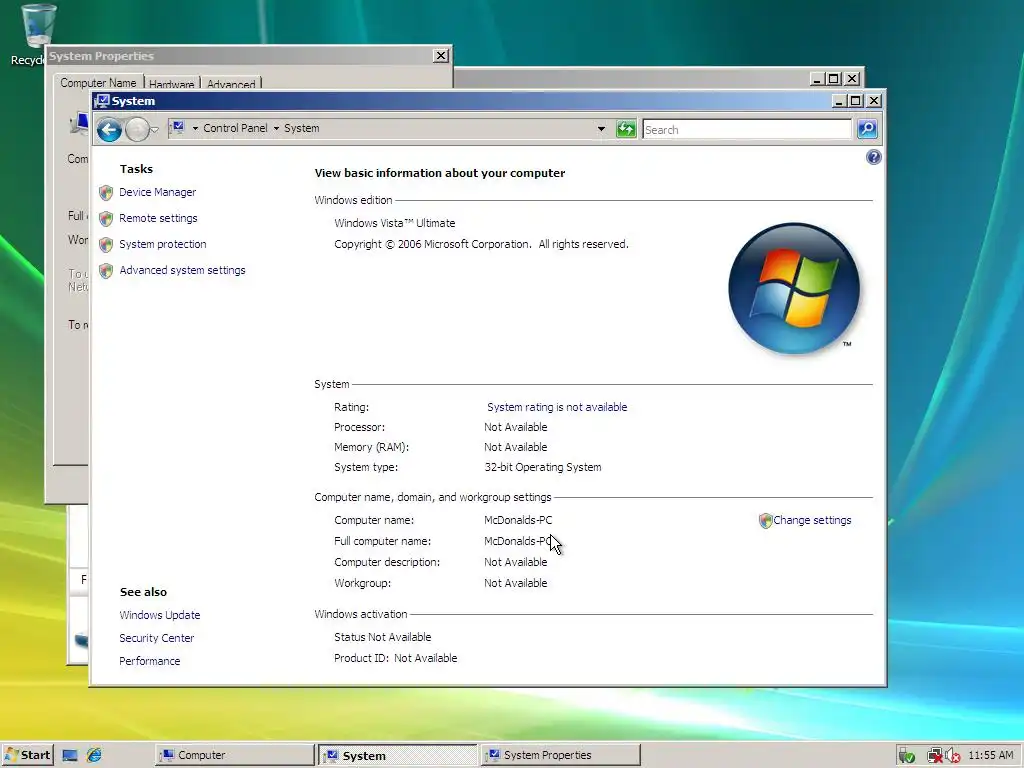Image resolution: width=1024 pixels, height=768 pixels.
Task: Minimize the System window
Action: tap(840, 101)
